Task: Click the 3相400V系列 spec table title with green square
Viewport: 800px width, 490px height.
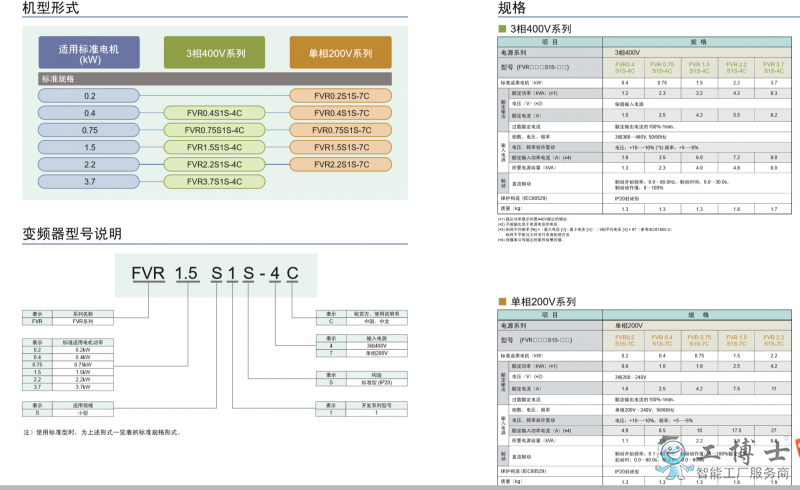Action: [535, 29]
